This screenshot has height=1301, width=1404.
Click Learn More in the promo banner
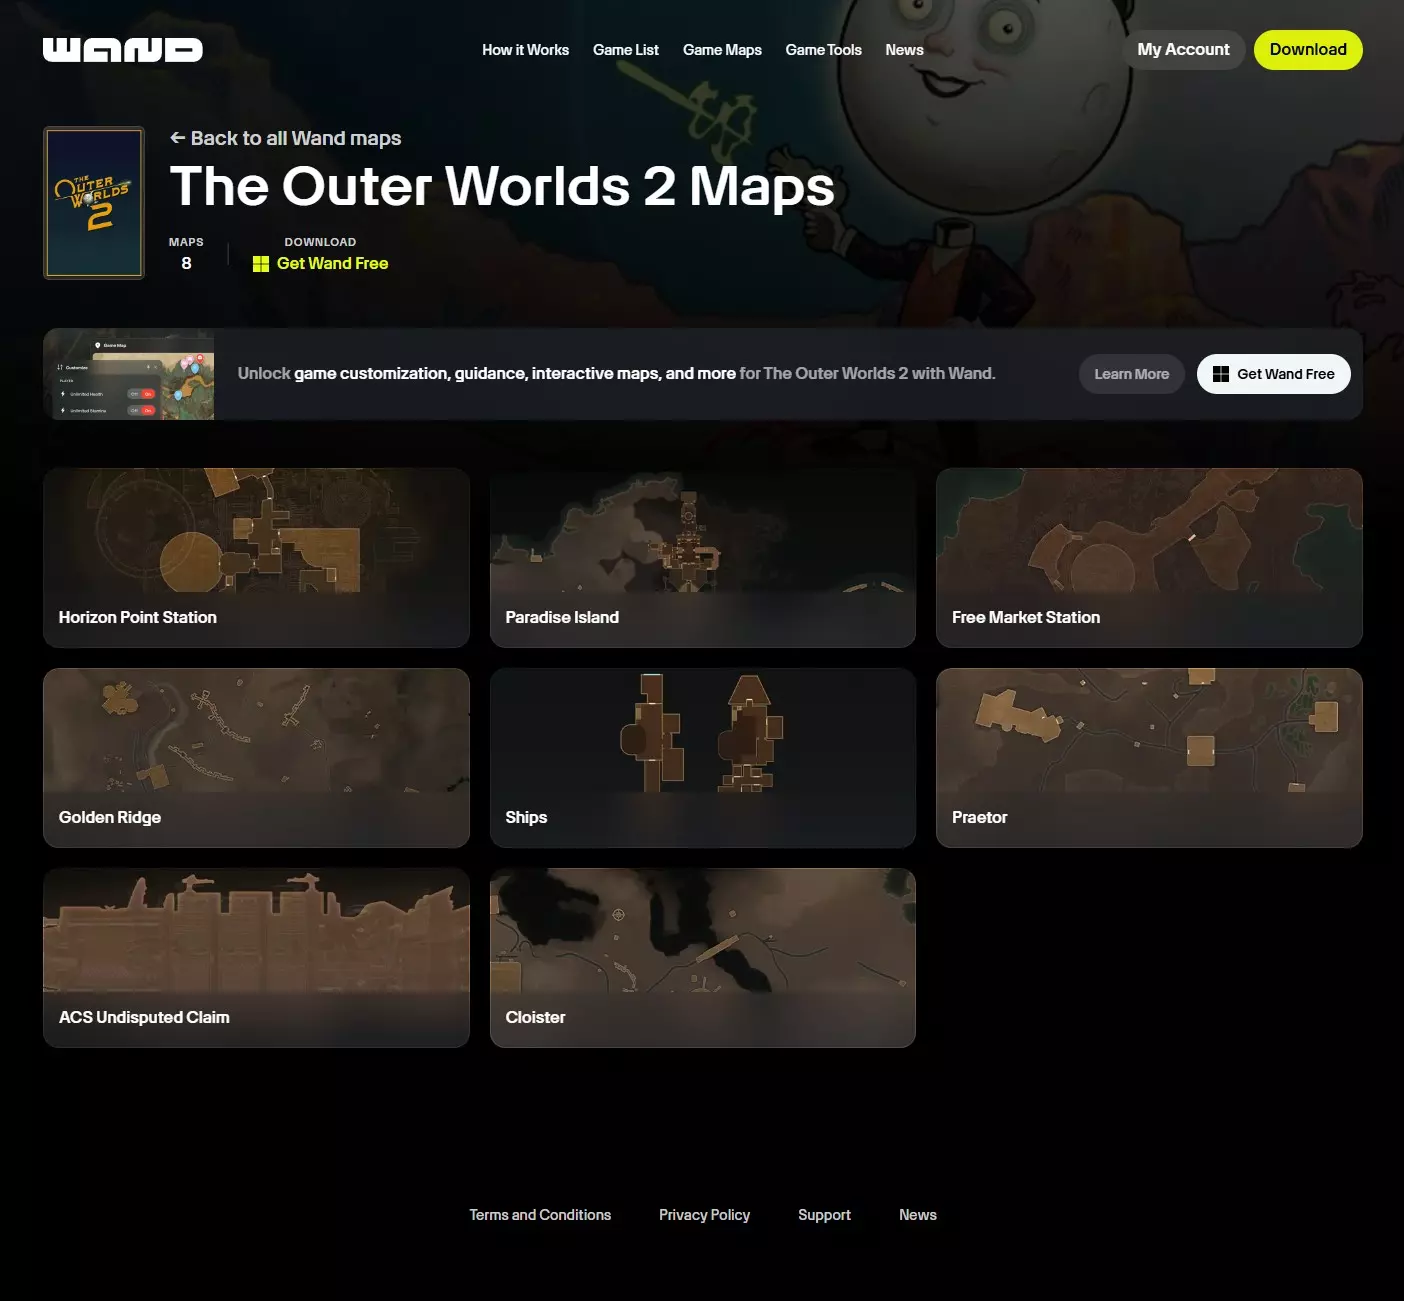coord(1132,374)
